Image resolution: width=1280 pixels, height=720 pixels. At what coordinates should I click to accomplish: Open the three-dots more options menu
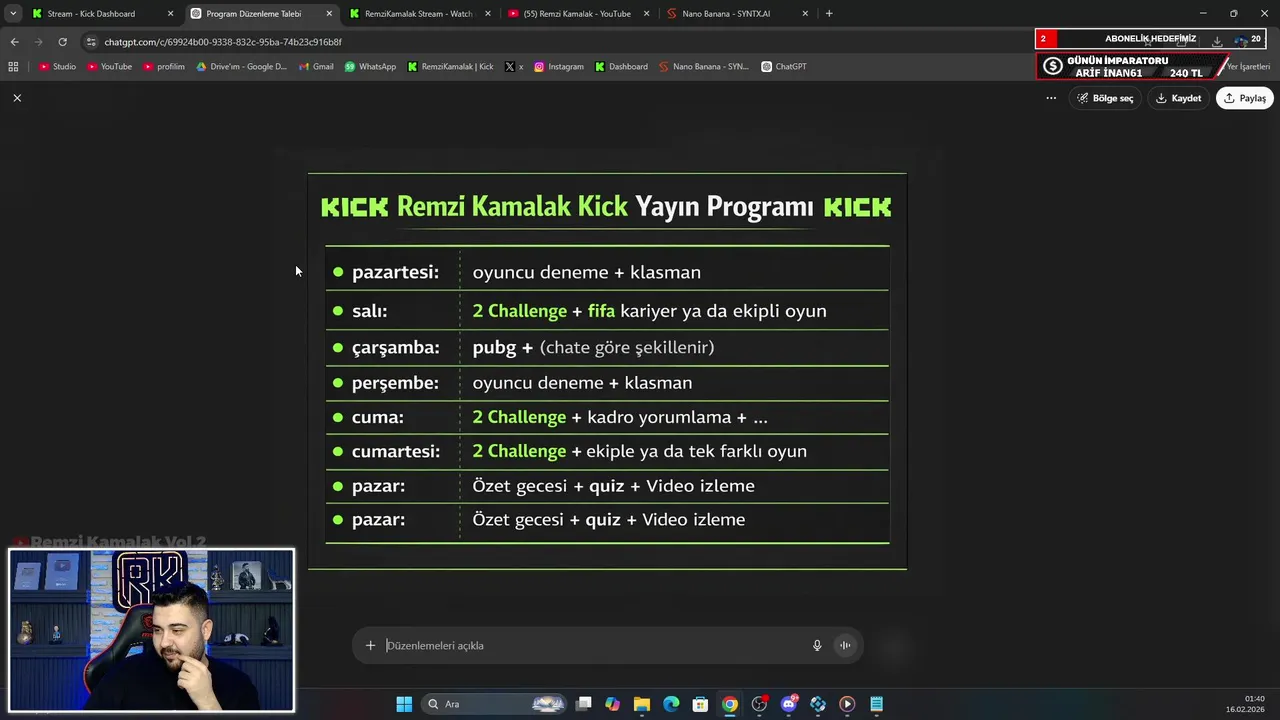1051,98
